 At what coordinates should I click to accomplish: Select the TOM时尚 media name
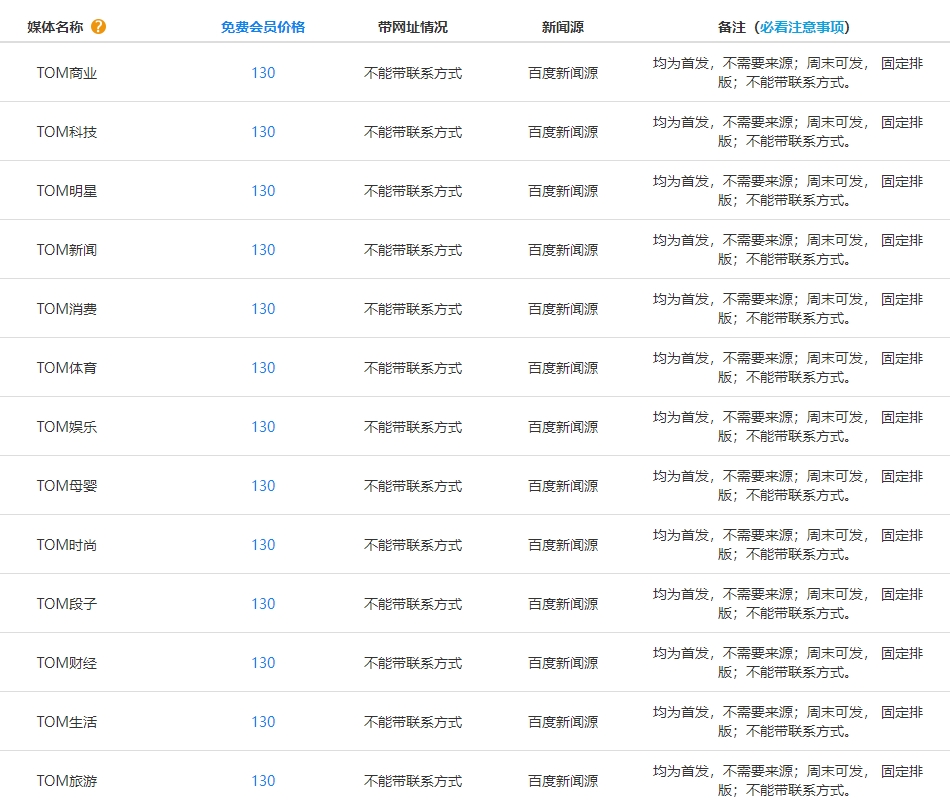coord(67,545)
